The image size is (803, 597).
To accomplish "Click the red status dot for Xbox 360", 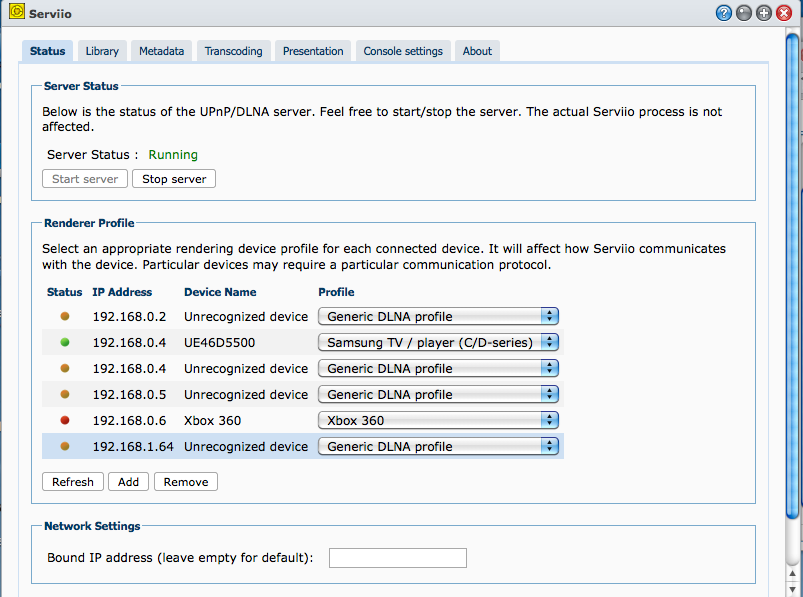I will tap(65, 420).
